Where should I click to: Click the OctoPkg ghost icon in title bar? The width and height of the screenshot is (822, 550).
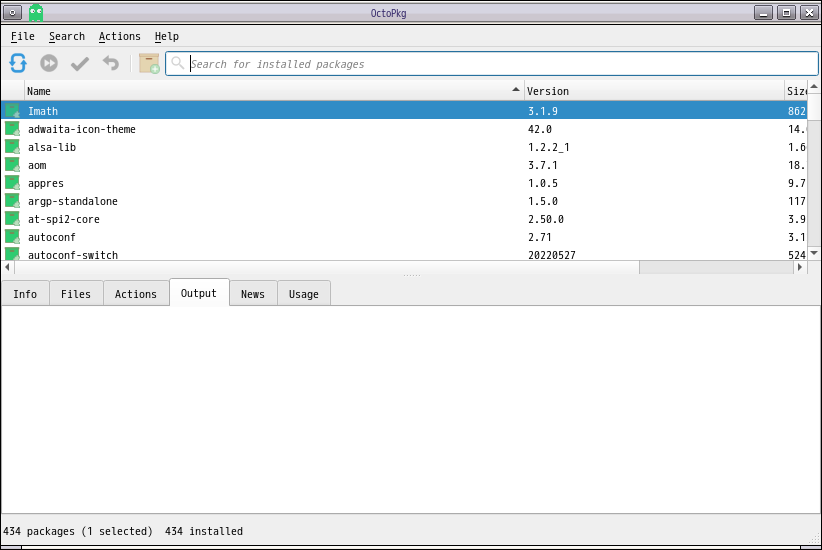point(36,13)
